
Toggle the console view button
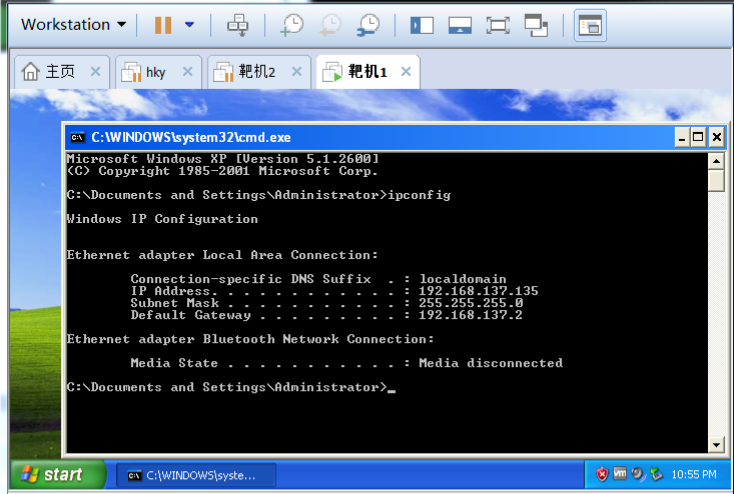coord(590,25)
